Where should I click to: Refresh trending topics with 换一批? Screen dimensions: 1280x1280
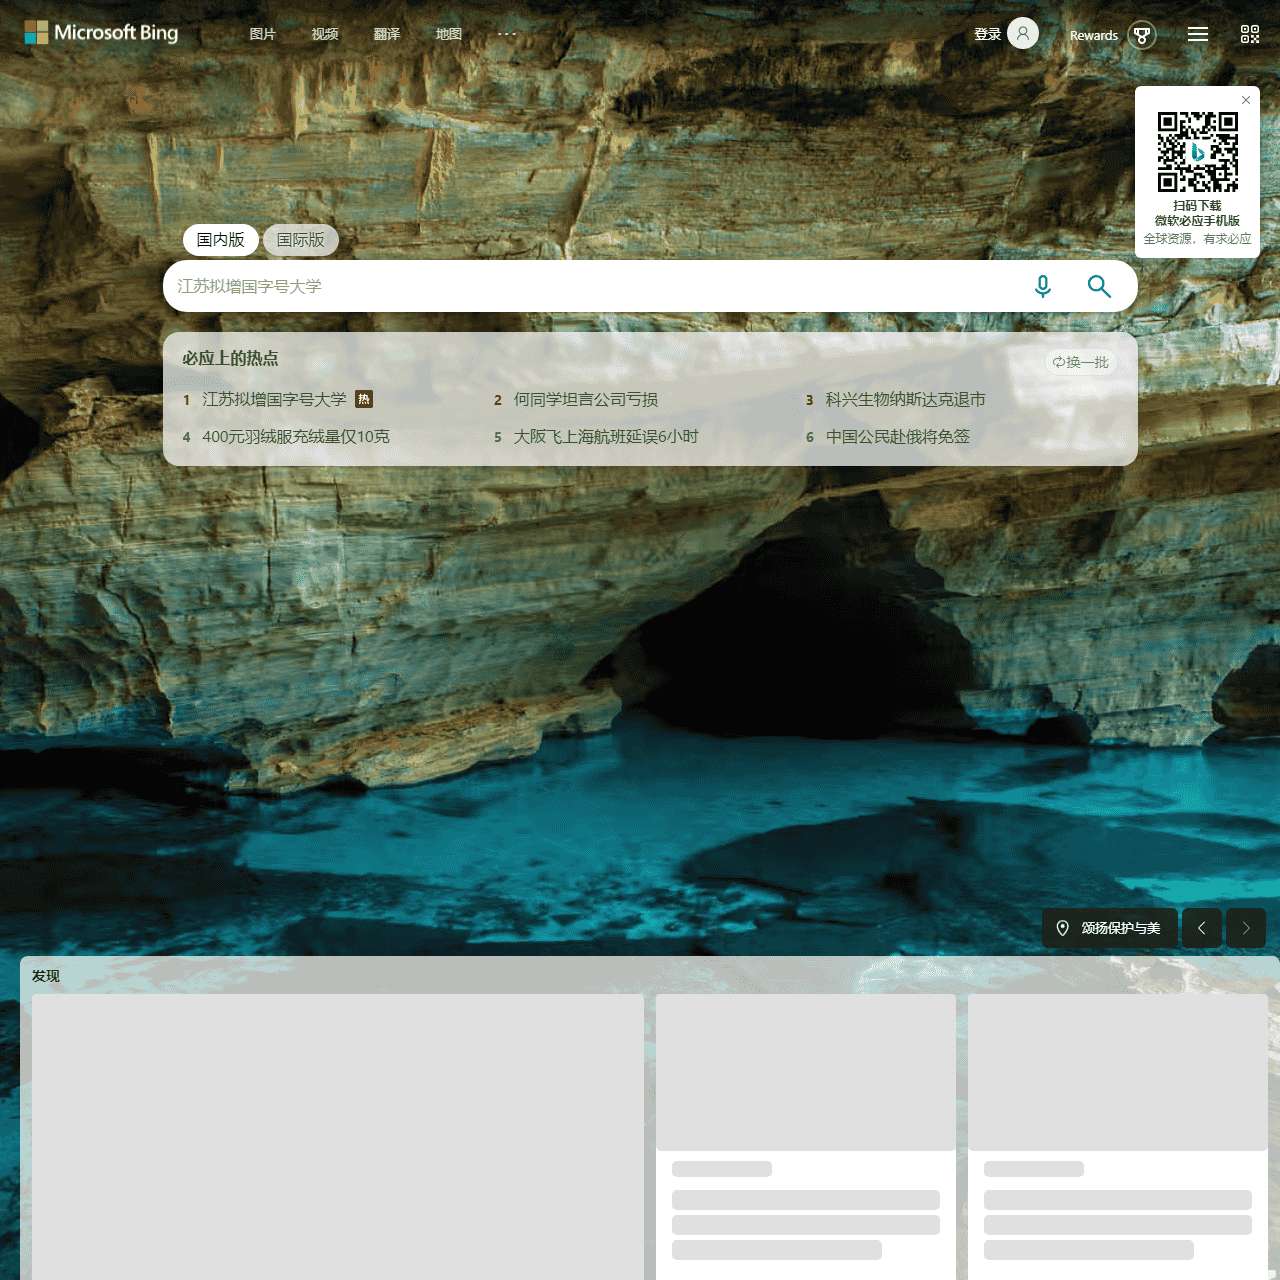point(1081,362)
